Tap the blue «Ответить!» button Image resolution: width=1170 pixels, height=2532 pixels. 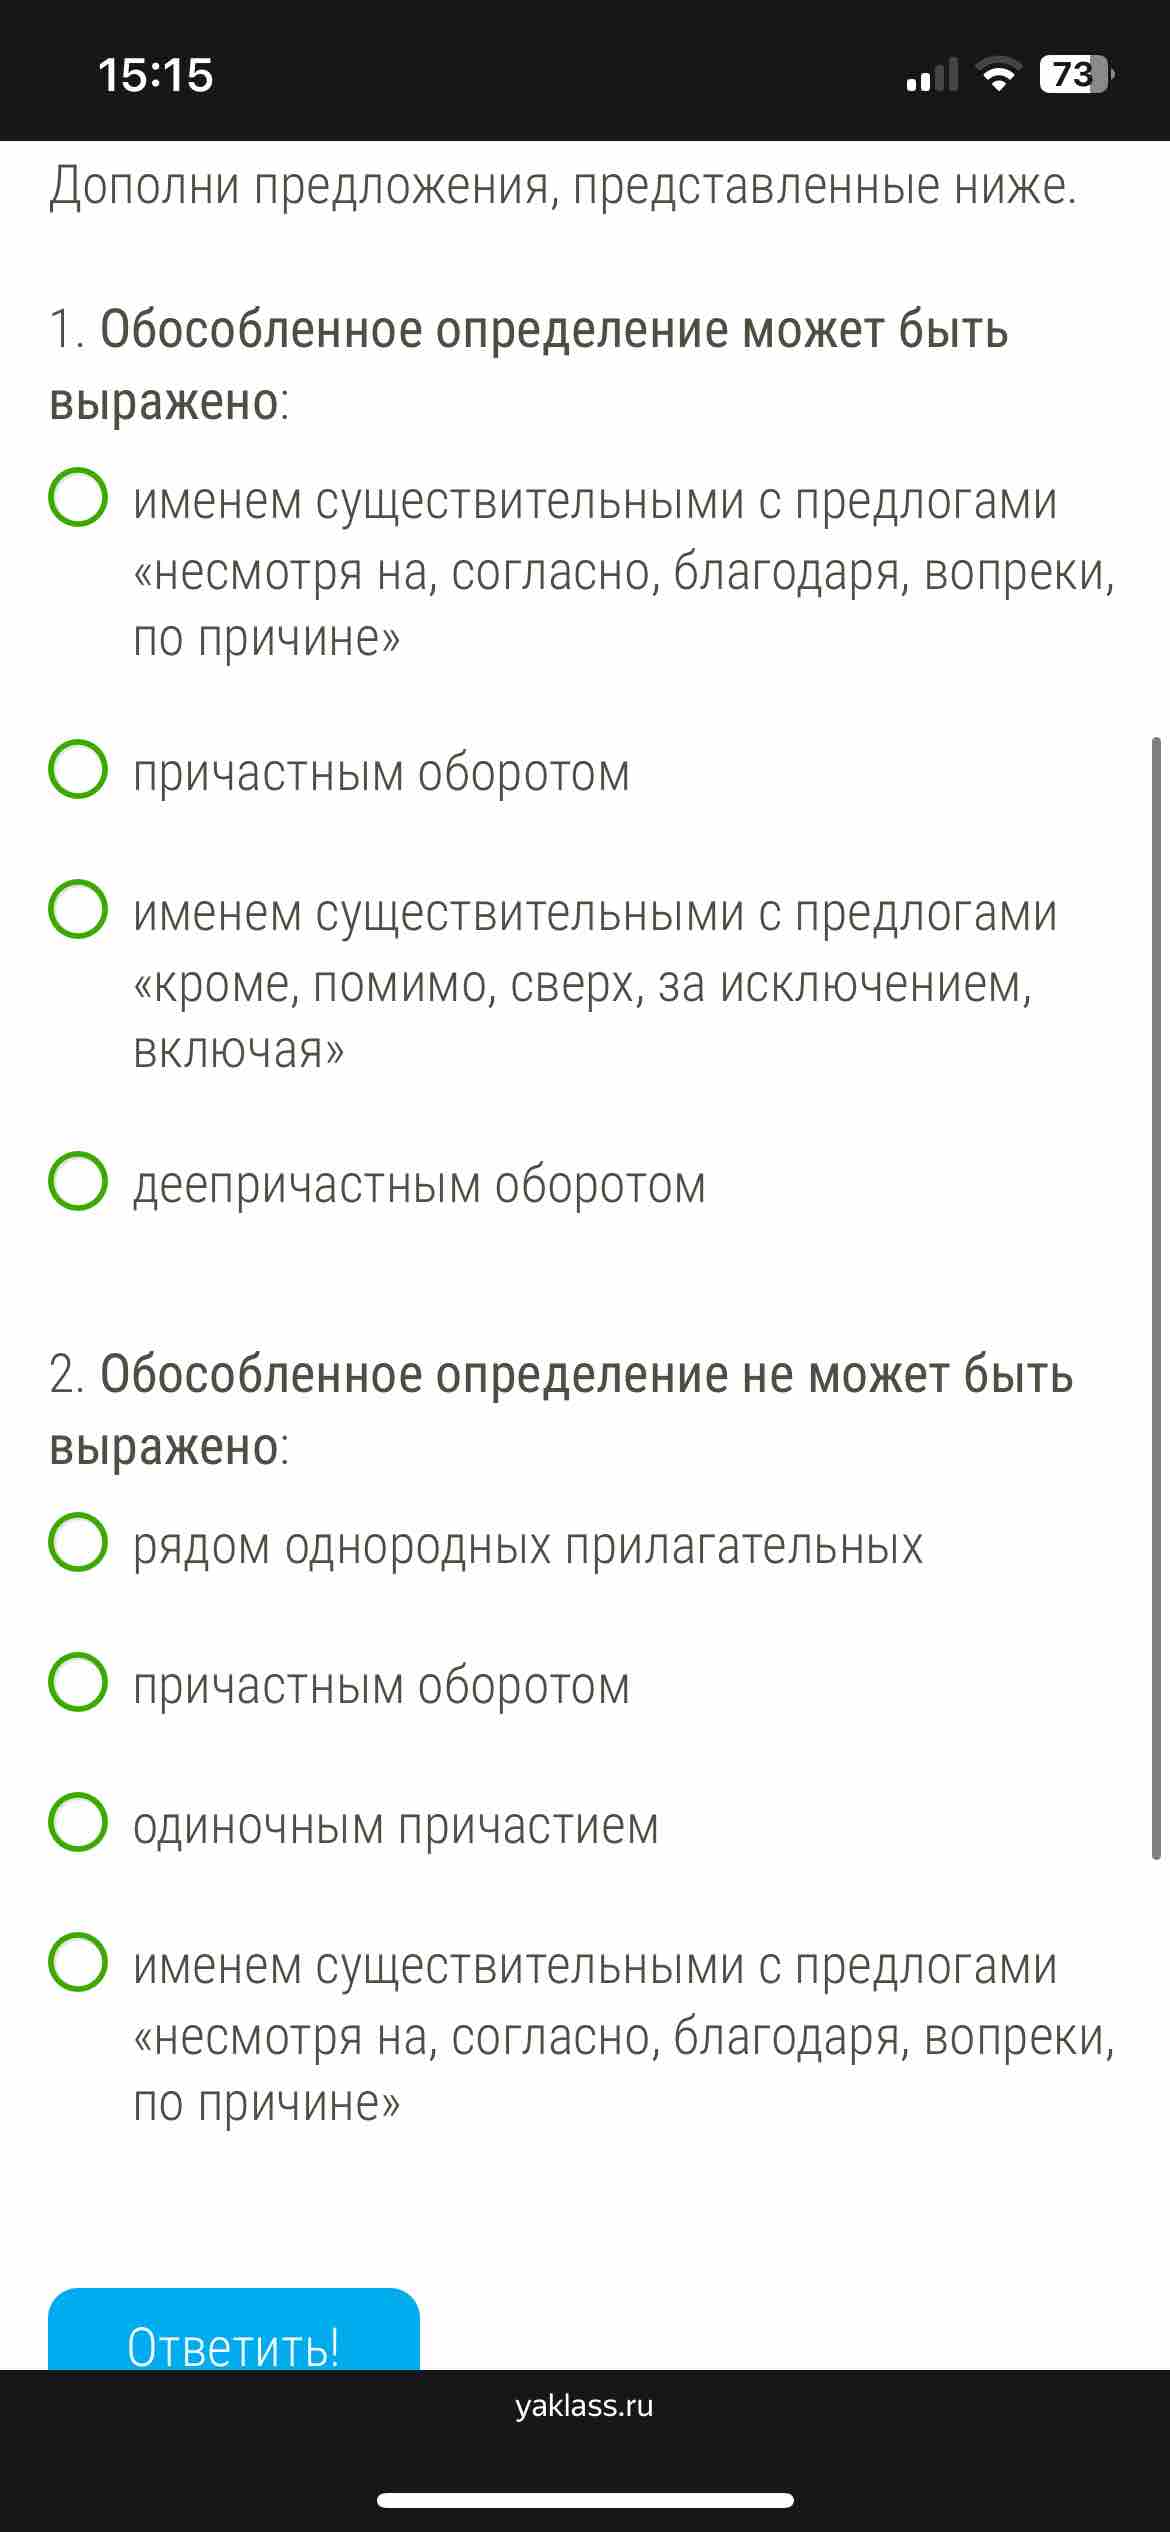point(234,2329)
